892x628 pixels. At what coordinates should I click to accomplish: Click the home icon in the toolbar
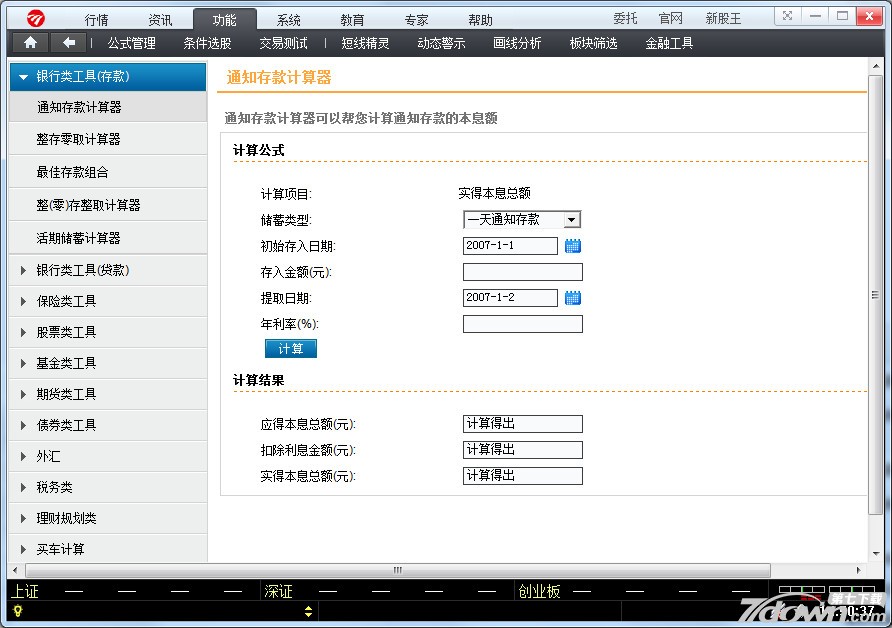(x=30, y=42)
